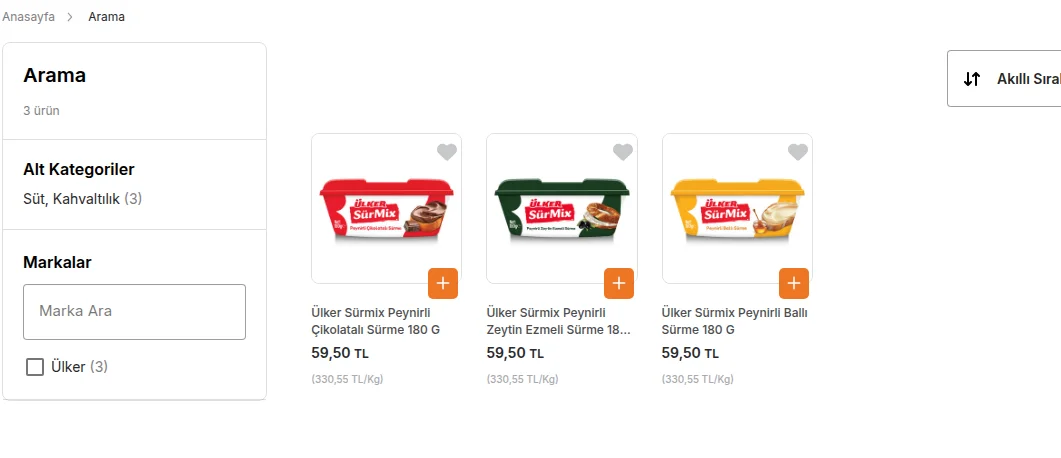1061x458 pixels.
Task: Add Ballı Sürme to cart plus
Action: coord(794,283)
